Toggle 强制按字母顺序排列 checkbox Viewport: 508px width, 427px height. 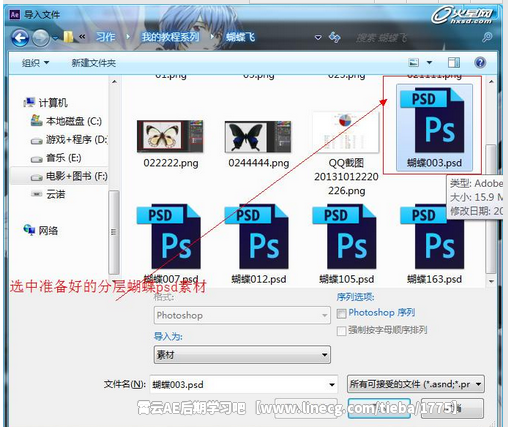click(341, 331)
